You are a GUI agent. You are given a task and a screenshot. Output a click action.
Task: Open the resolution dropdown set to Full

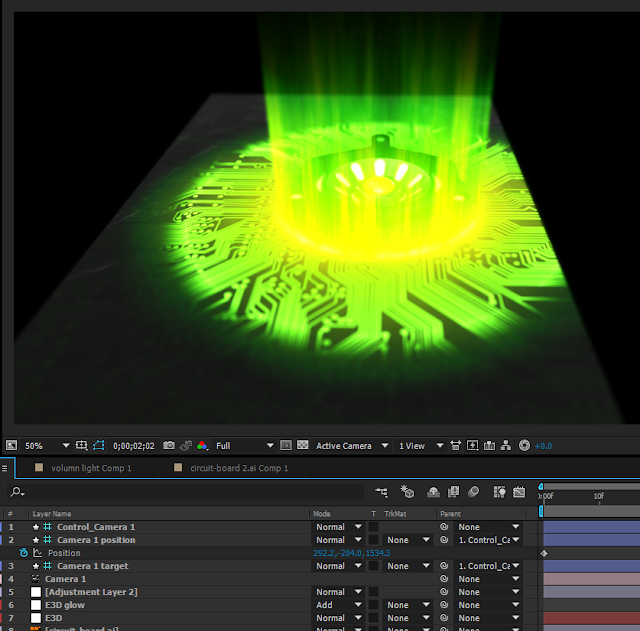244,446
